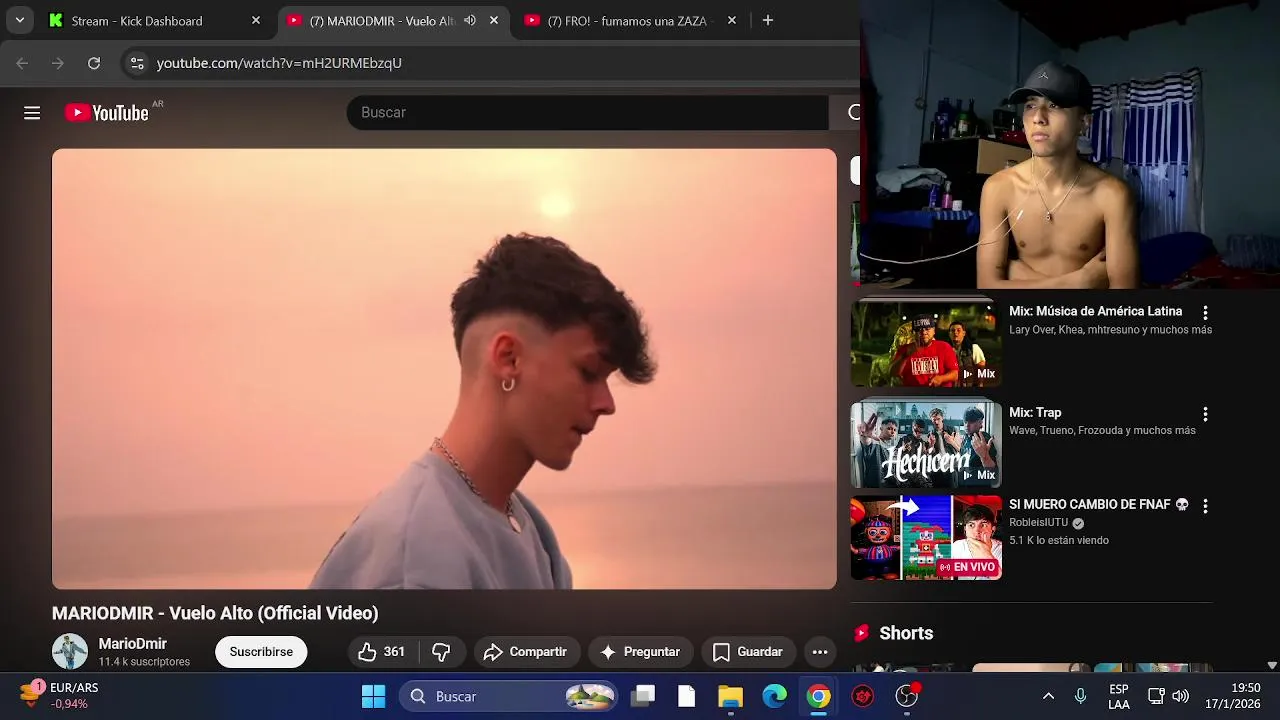This screenshot has height=720, width=1280.
Task: Click the Shorts section heading
Action: (x=906, y=633)
